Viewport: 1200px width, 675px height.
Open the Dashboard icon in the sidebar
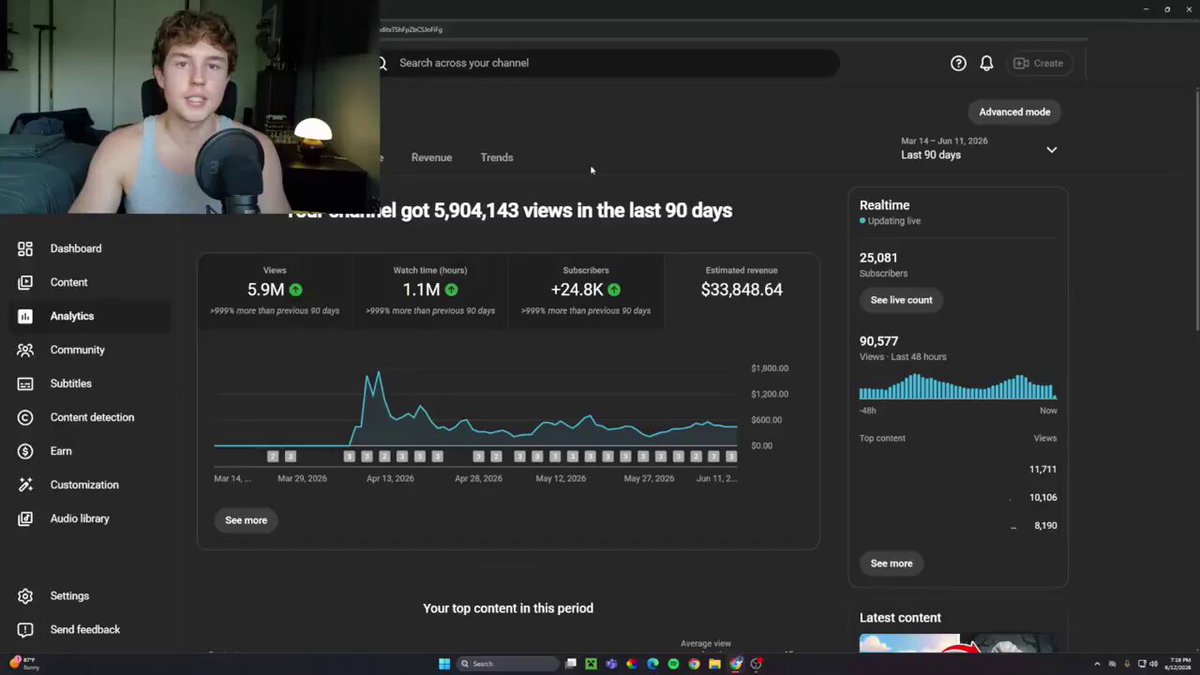[x=26, y=249]
